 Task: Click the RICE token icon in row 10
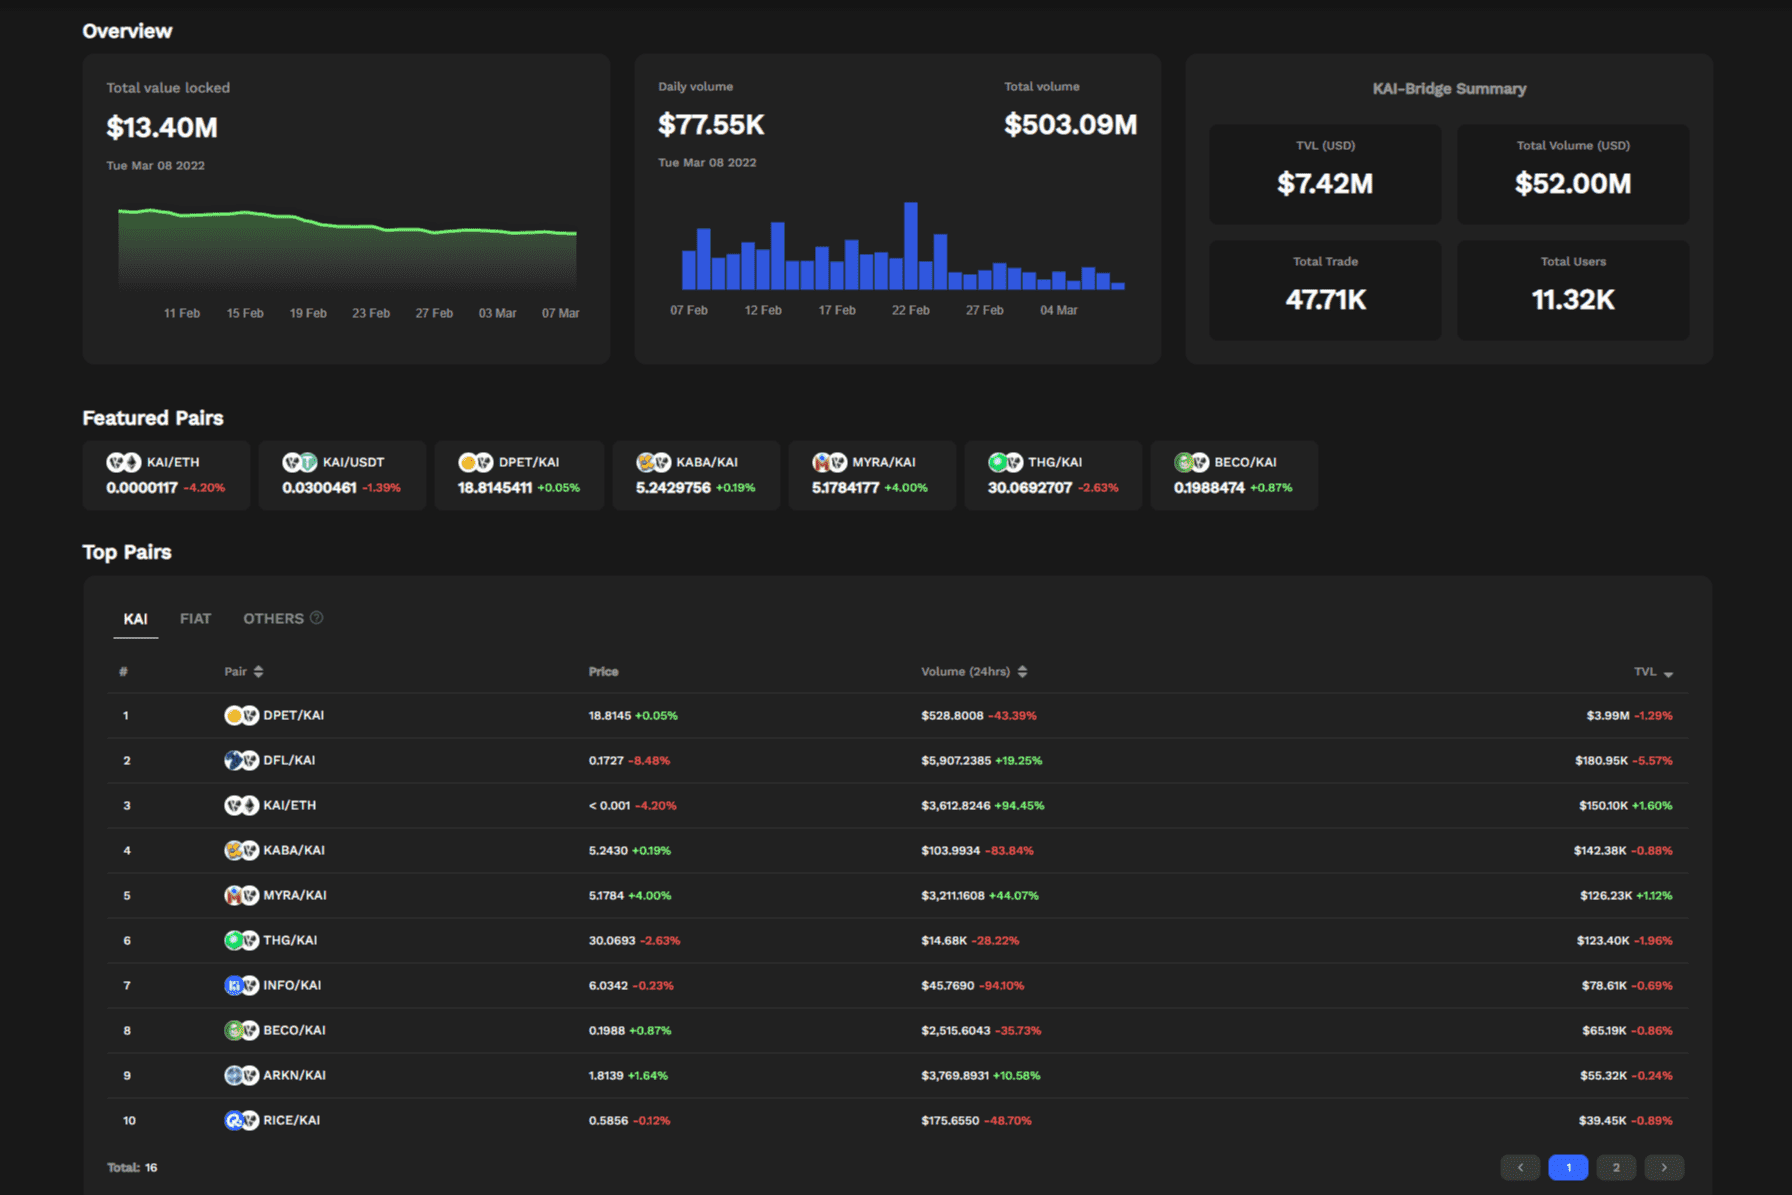click(235, 1120)
